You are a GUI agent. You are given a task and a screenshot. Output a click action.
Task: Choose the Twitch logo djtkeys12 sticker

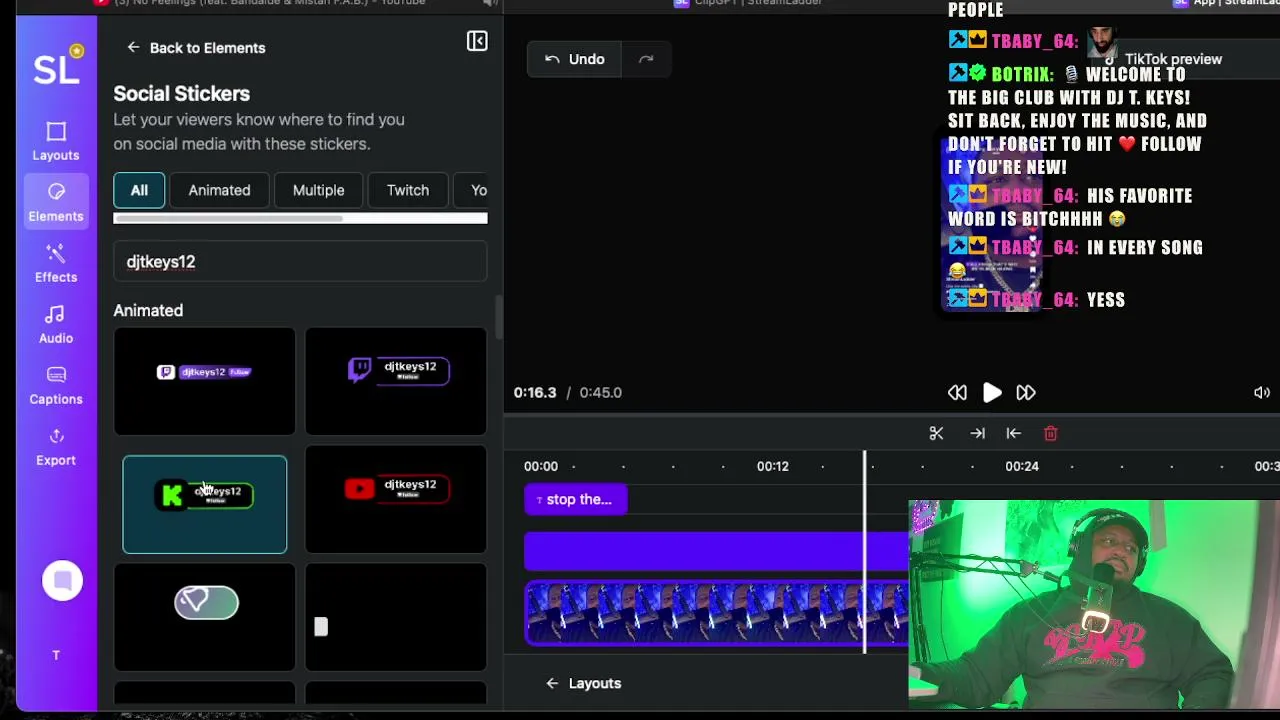coord(396,381)
